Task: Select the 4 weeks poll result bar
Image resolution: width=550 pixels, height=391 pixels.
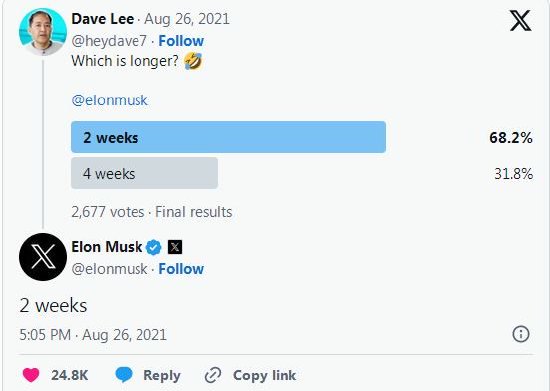Action: pos(145,173)
